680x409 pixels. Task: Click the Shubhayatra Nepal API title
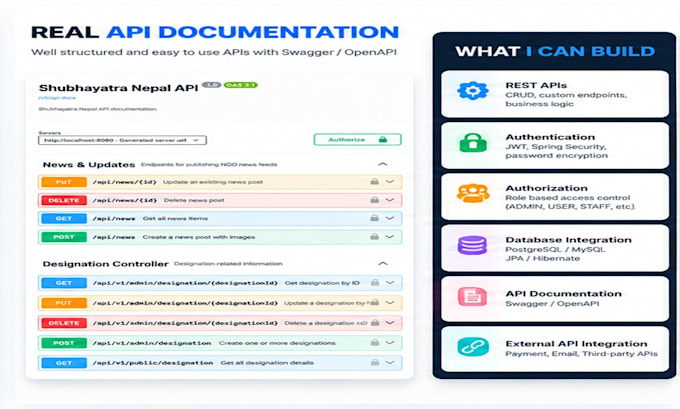[118, 88]
